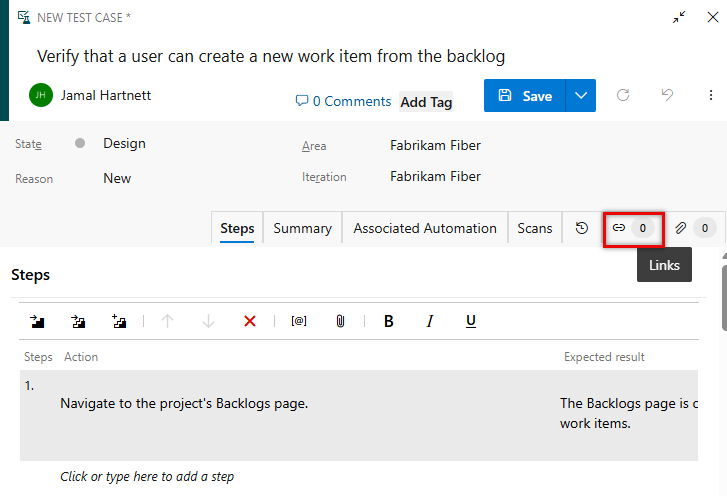Toggle bold text formatting
This screenshot has width=727, height=496.
(x=389, y=321)
